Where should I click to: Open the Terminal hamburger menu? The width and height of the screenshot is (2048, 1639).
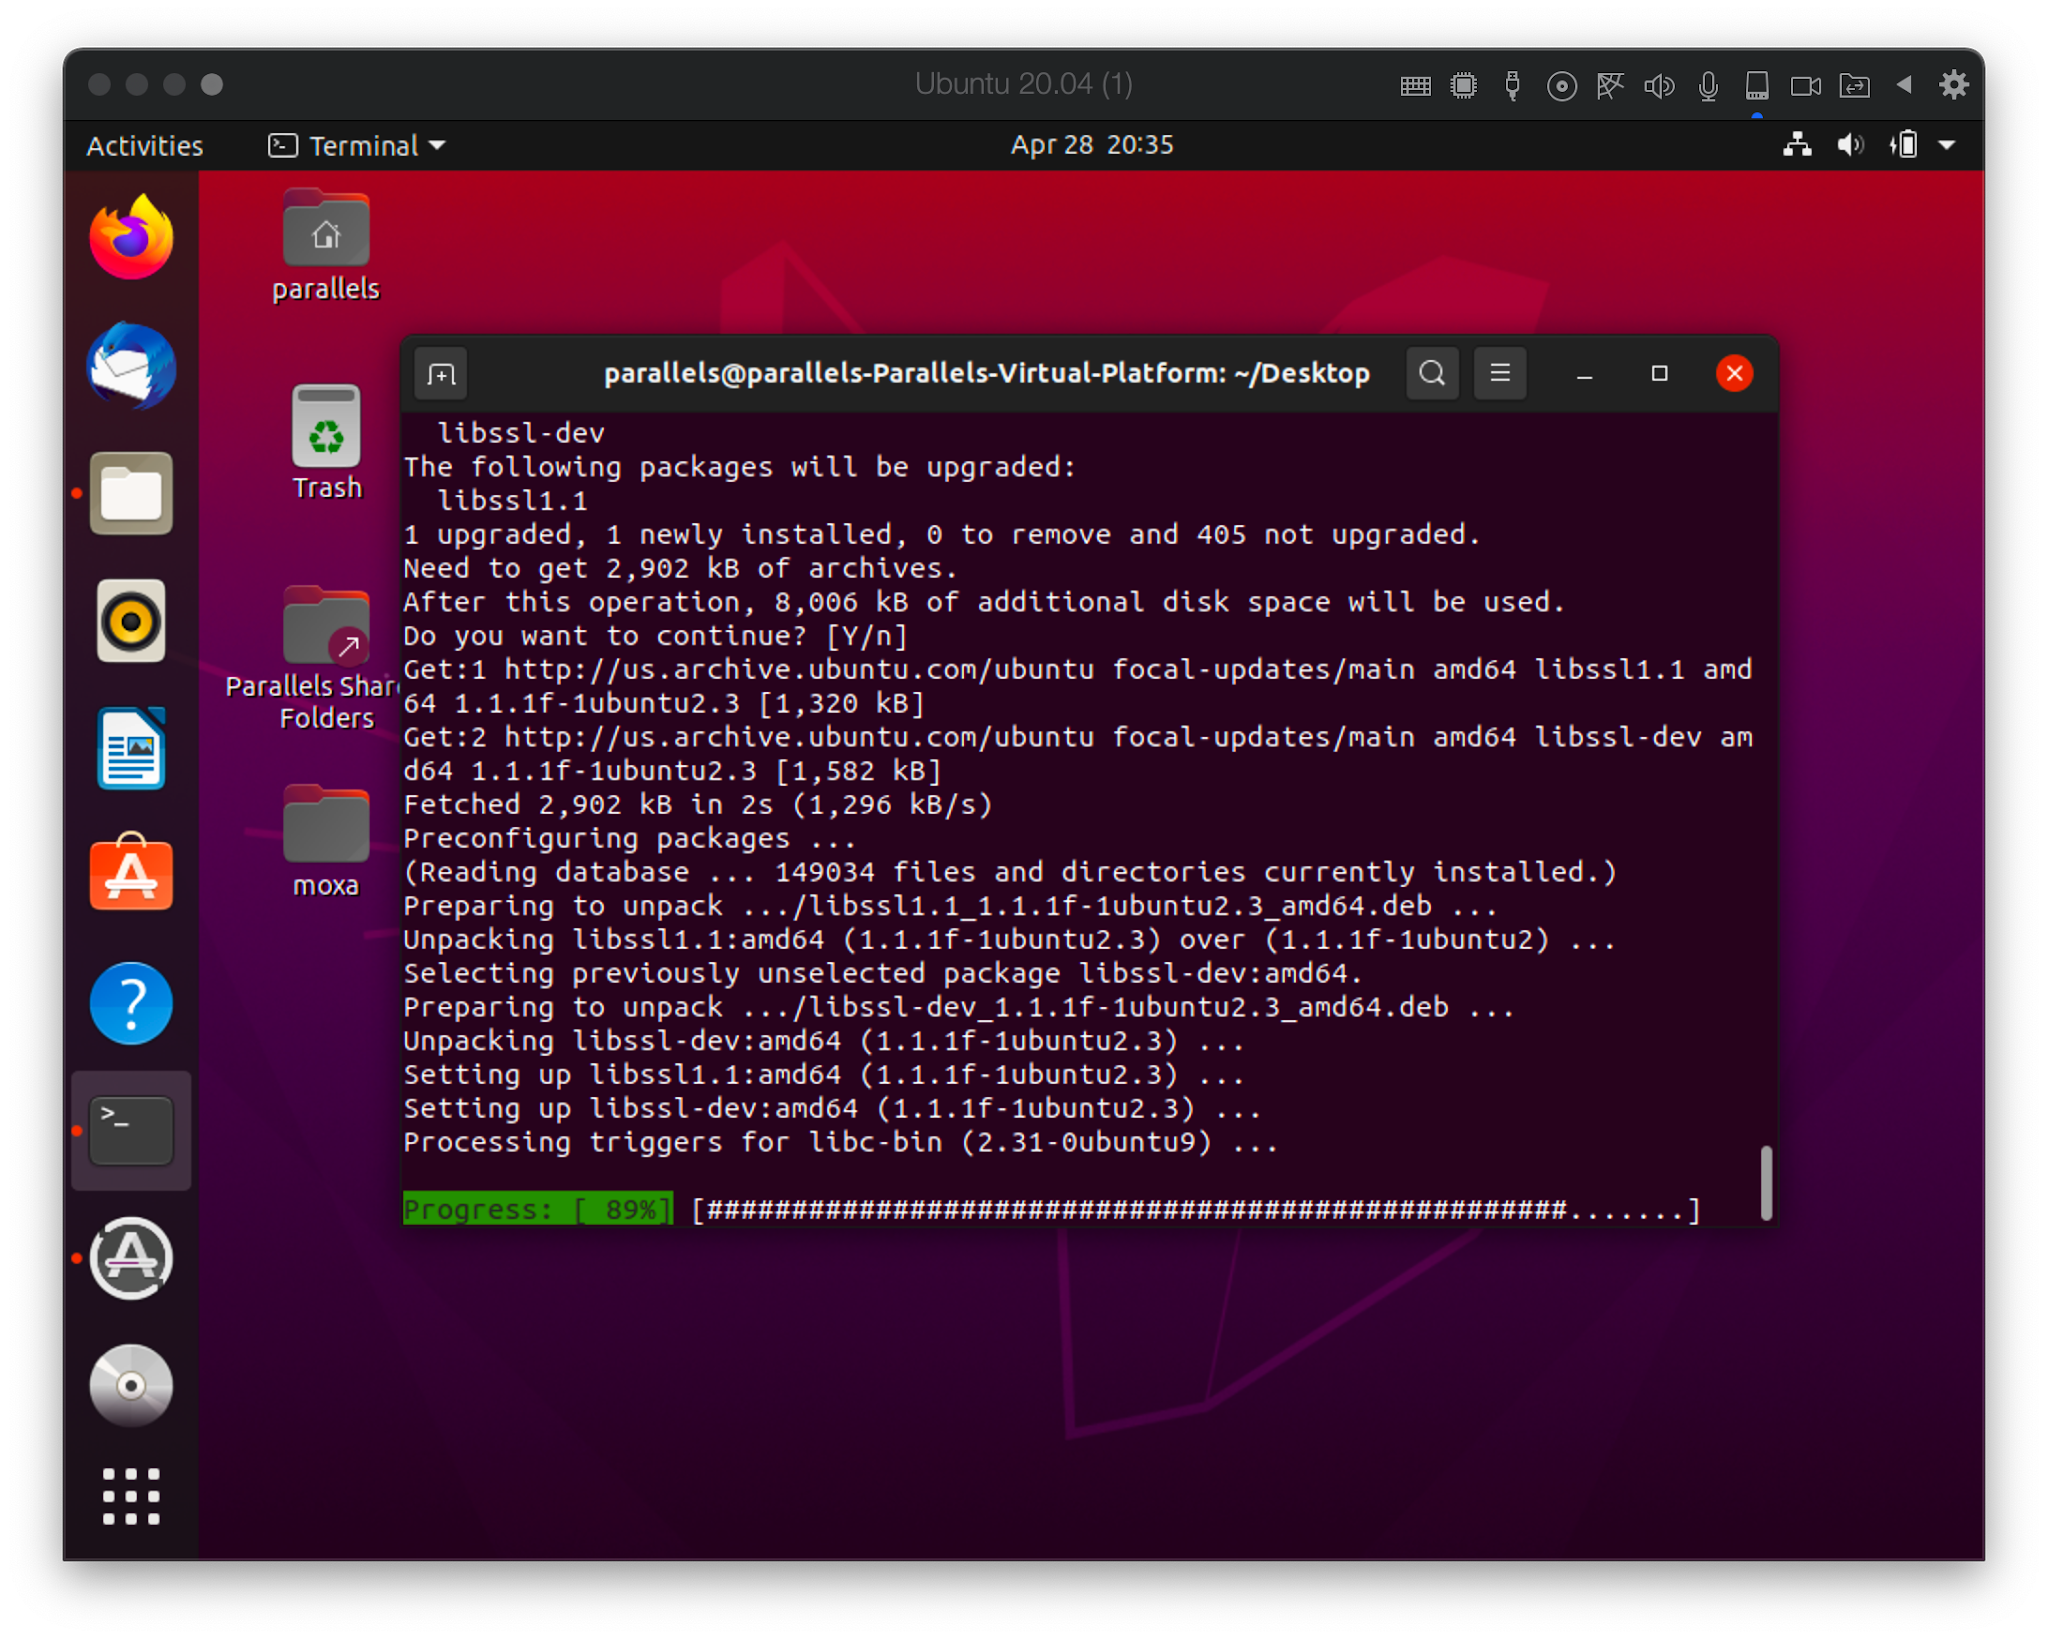tap(1499, 373)
